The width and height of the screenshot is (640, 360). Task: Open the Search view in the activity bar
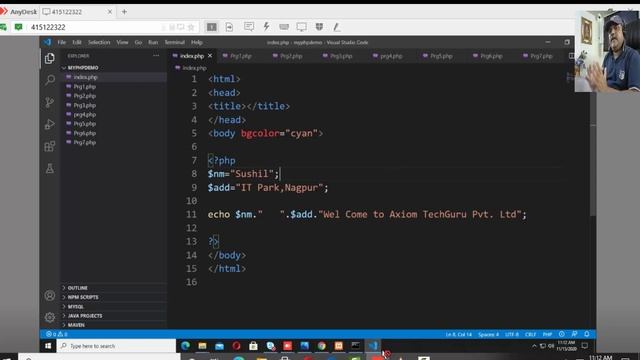(x=50, y=80)
